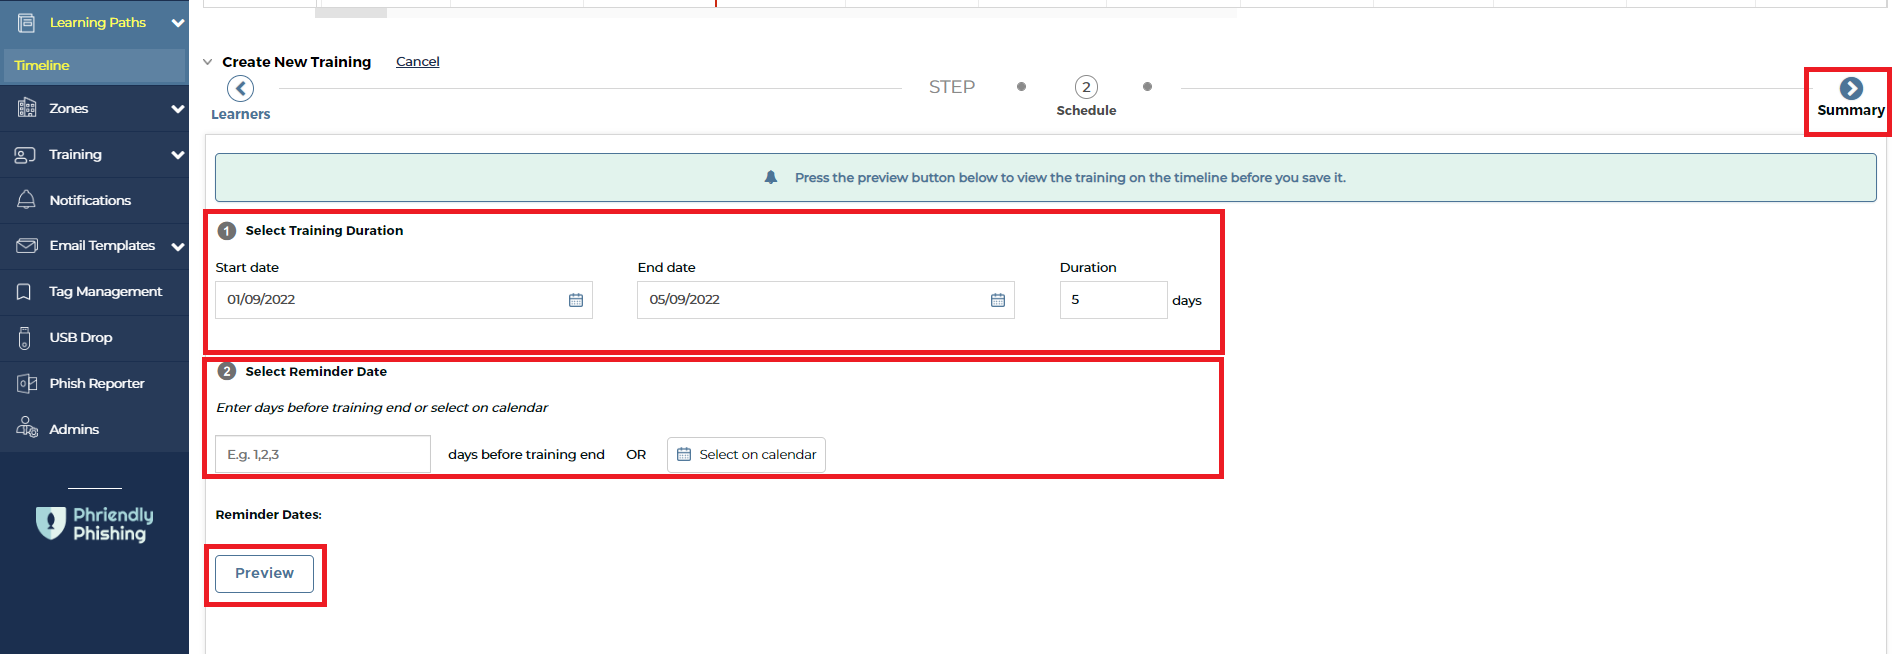Expand the Email Templates chevron
The height and width of the screenshot is (654, 1894).
click(x=178, y=246)
